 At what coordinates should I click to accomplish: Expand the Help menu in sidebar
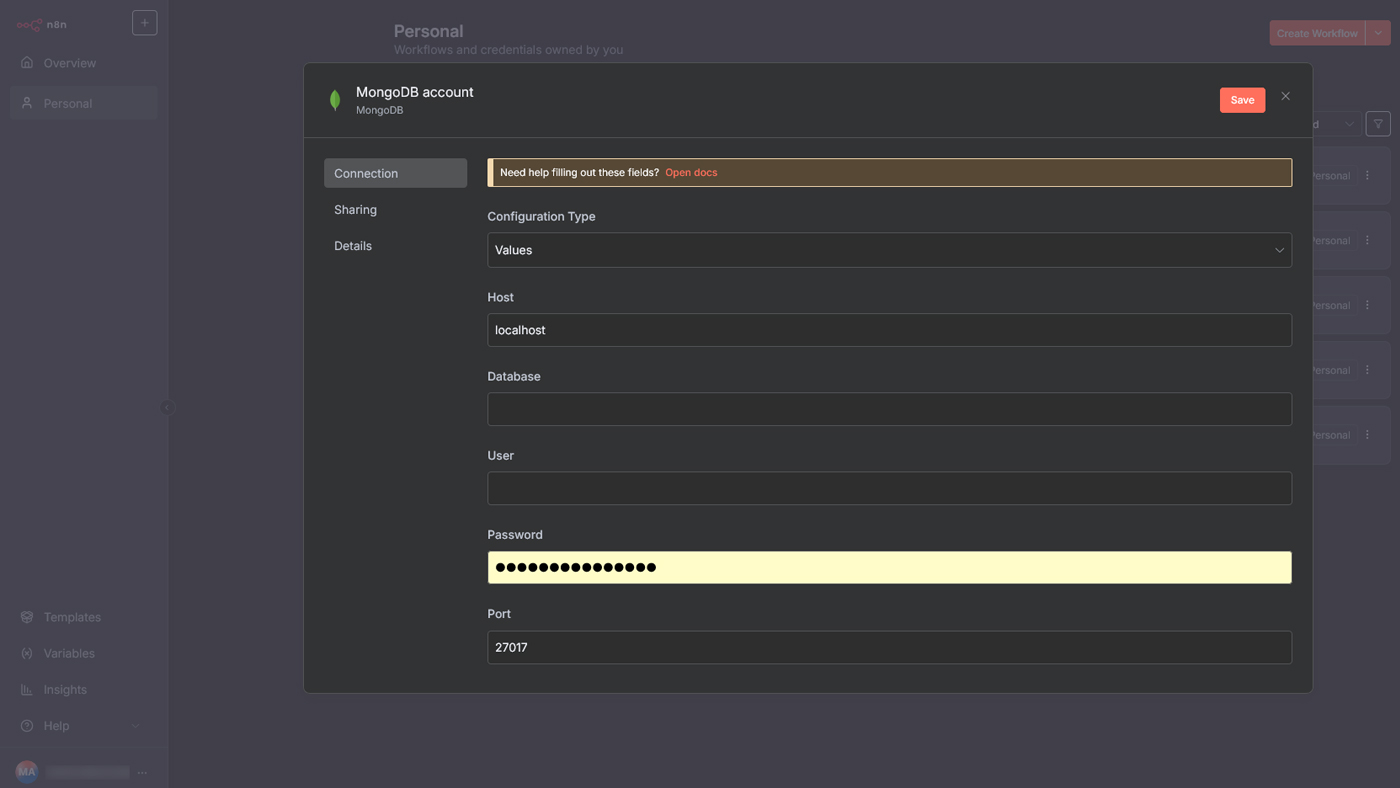tap(134, 726)
